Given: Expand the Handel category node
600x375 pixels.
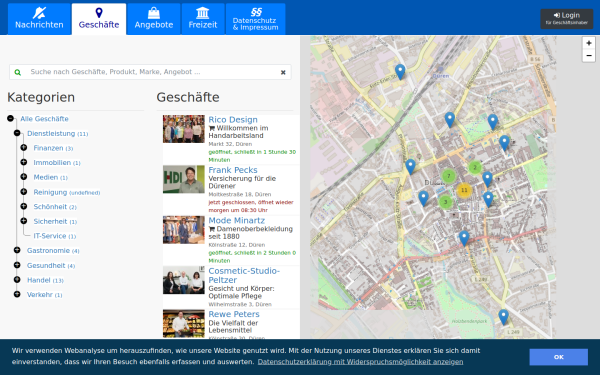Looking at the screenshot, I should coord(17,280).
